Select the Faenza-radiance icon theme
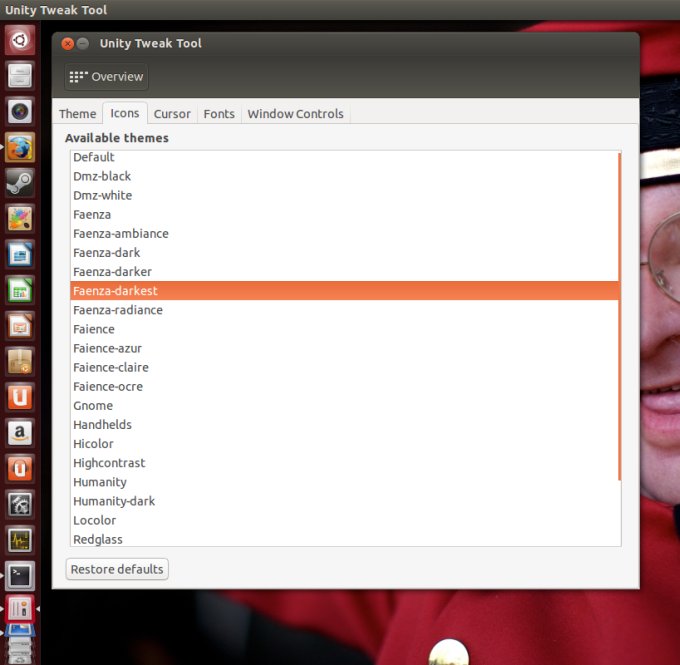 click(118, 310)
